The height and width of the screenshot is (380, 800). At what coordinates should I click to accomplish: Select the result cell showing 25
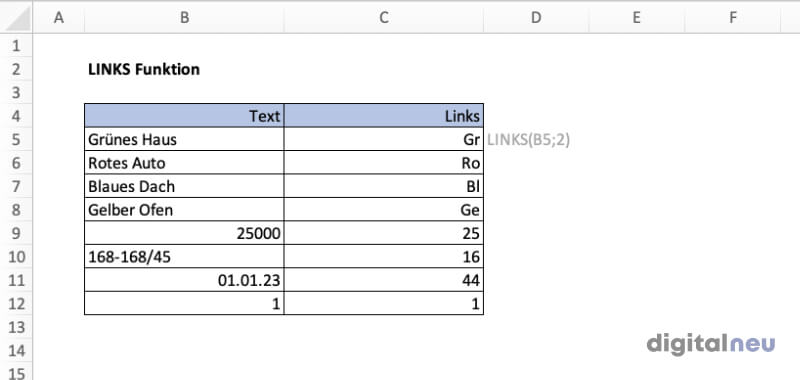384,233
